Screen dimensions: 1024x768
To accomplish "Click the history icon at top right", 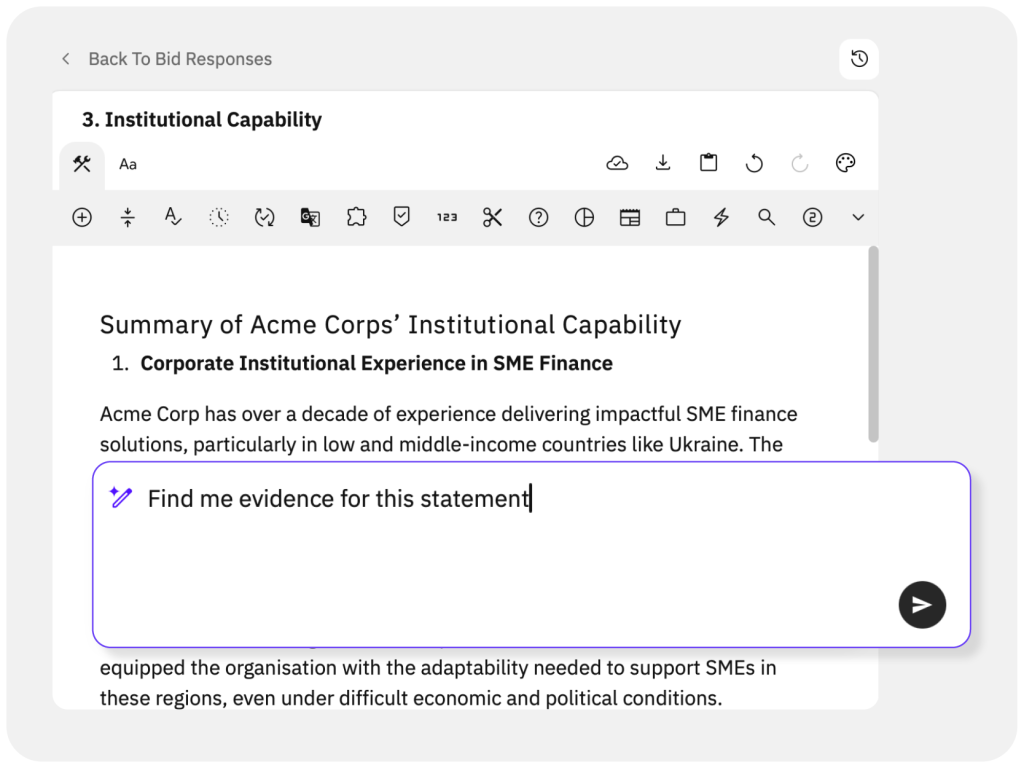I will [x=859, y=59].
